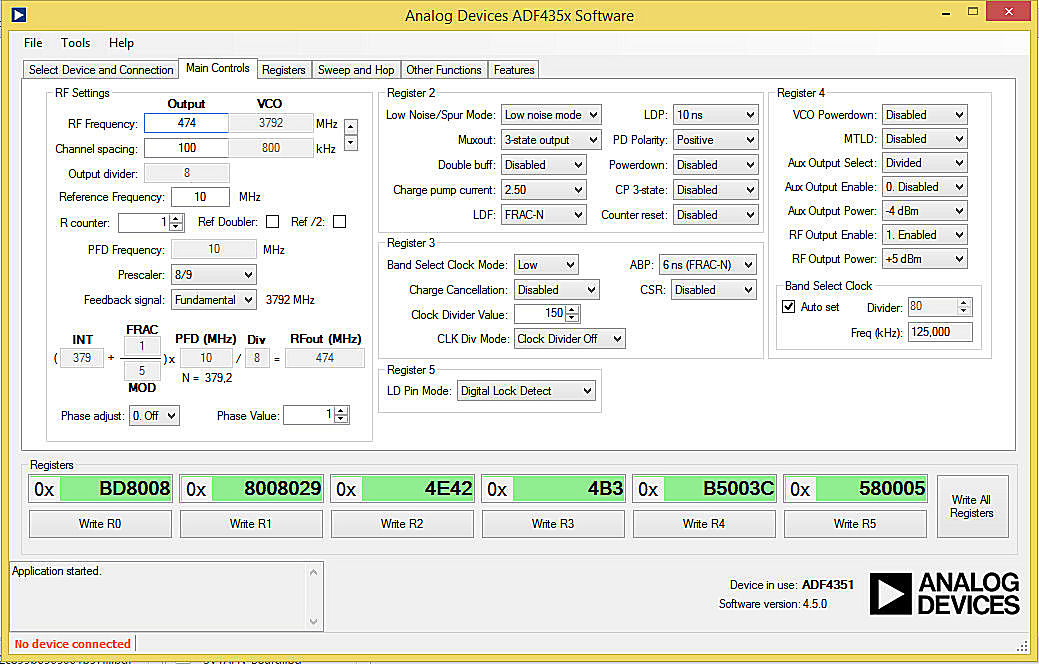This screenshot has width=1039, height=664.
Task: Open the File menu
Action: [33, 42]
